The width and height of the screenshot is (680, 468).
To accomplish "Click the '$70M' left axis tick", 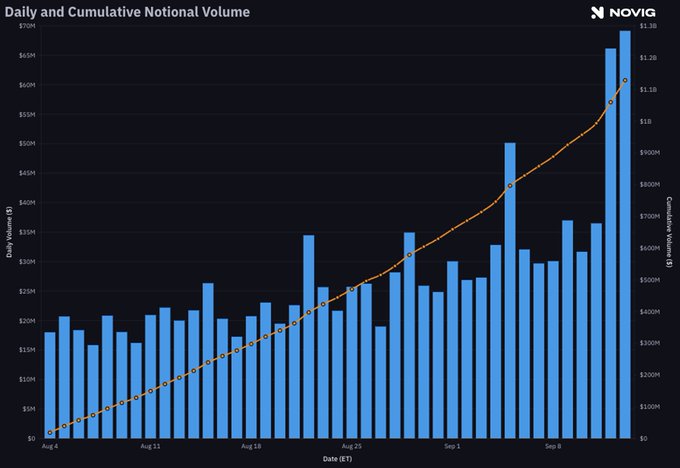I will [27, 26].
